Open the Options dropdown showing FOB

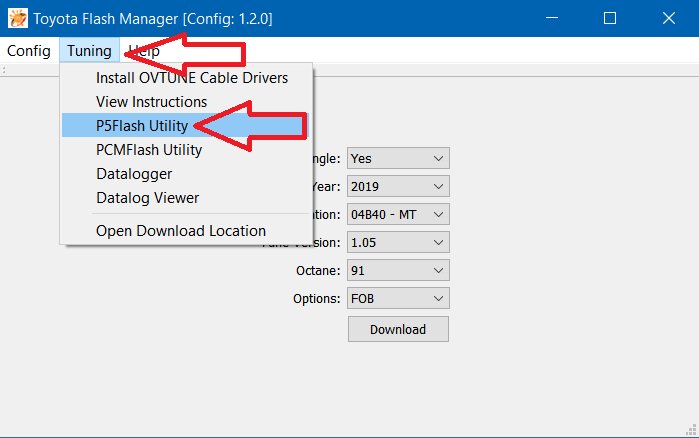[x=398, y=299]
